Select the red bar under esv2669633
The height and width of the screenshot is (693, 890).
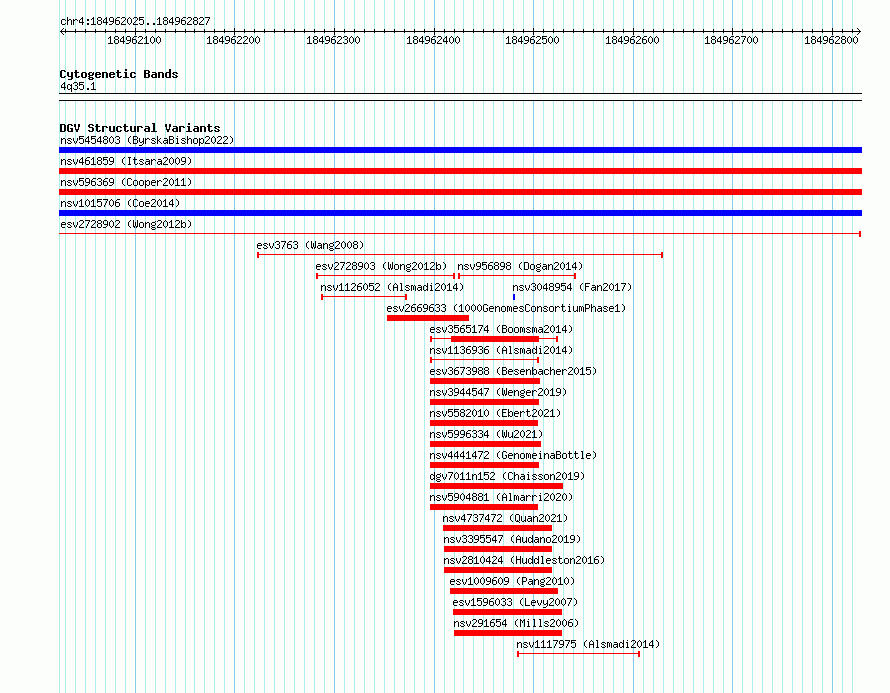click(428, 318)
